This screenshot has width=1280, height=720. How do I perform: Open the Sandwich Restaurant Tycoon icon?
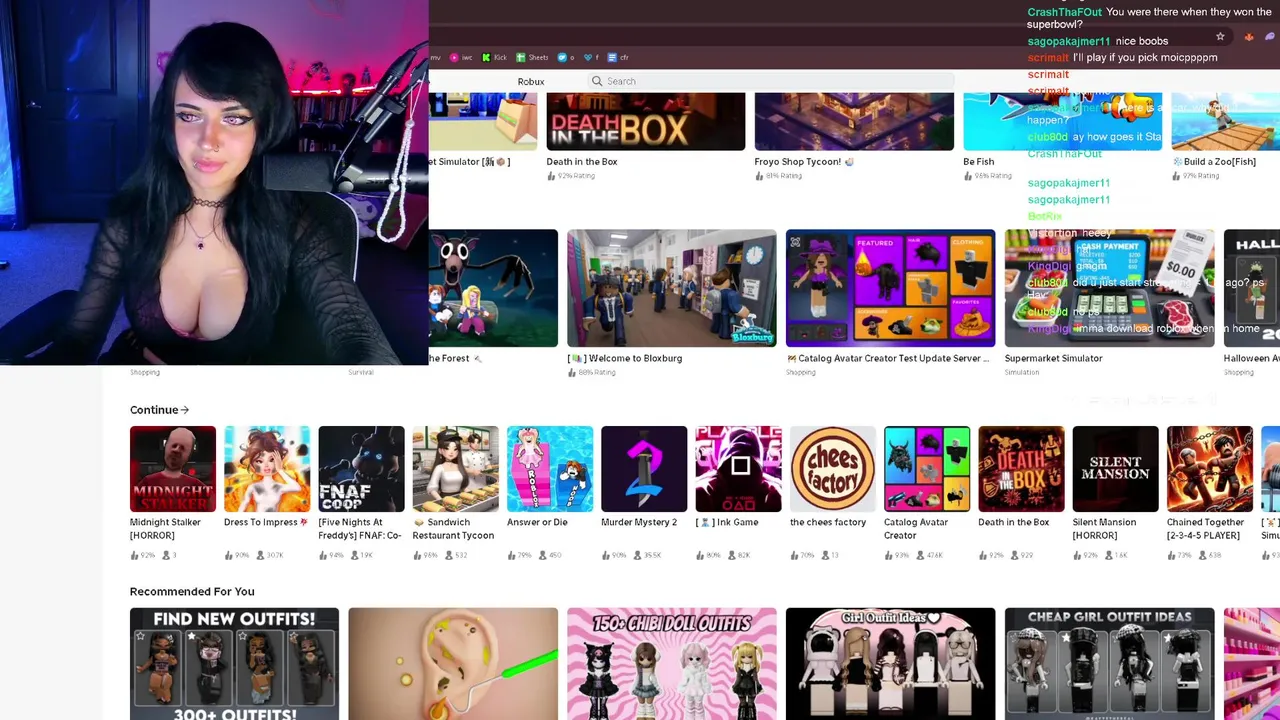[455, 469]
